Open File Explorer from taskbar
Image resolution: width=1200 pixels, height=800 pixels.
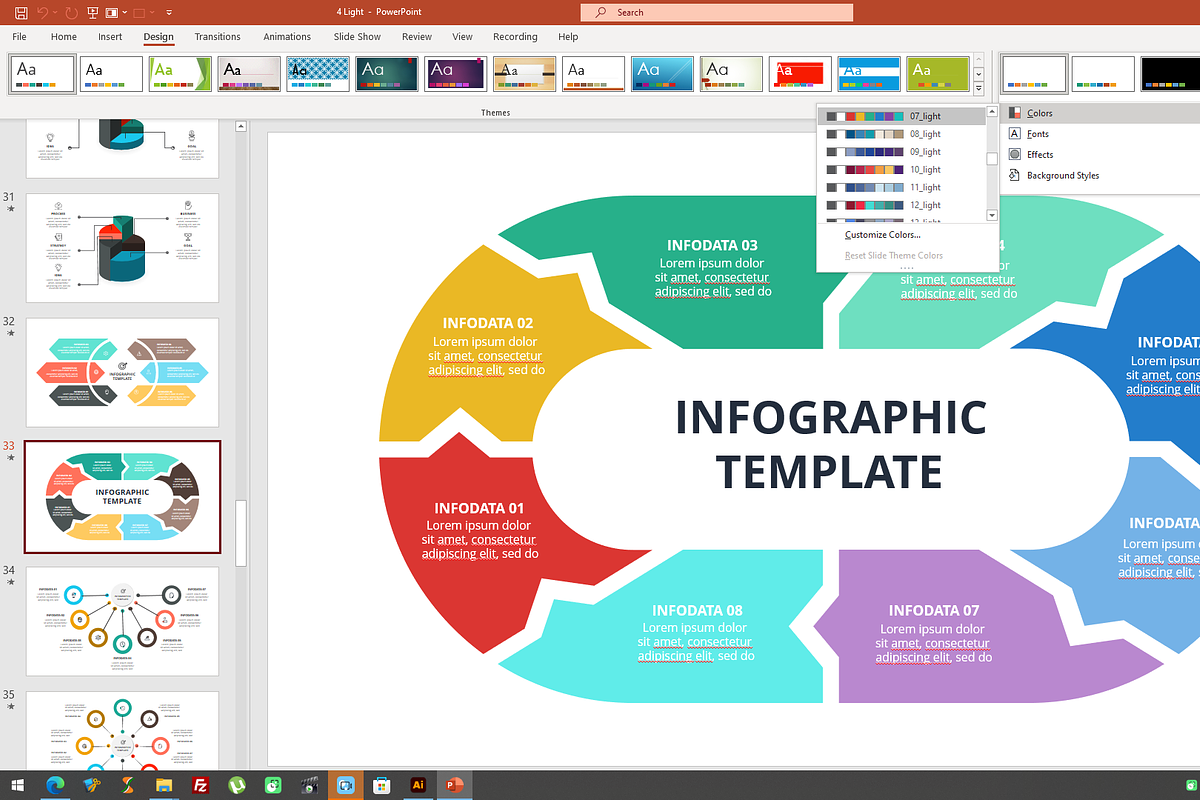pos(163,785)
